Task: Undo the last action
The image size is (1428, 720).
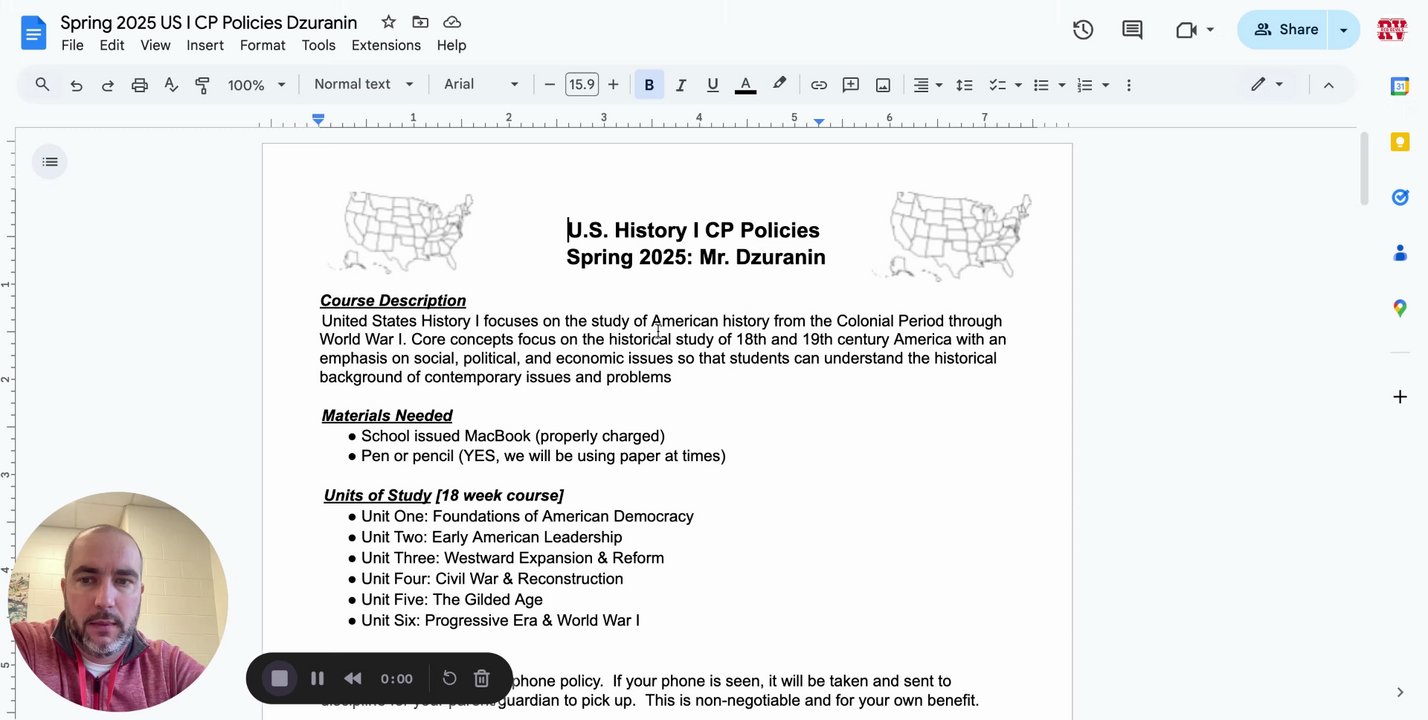Action: pos(76,85)
